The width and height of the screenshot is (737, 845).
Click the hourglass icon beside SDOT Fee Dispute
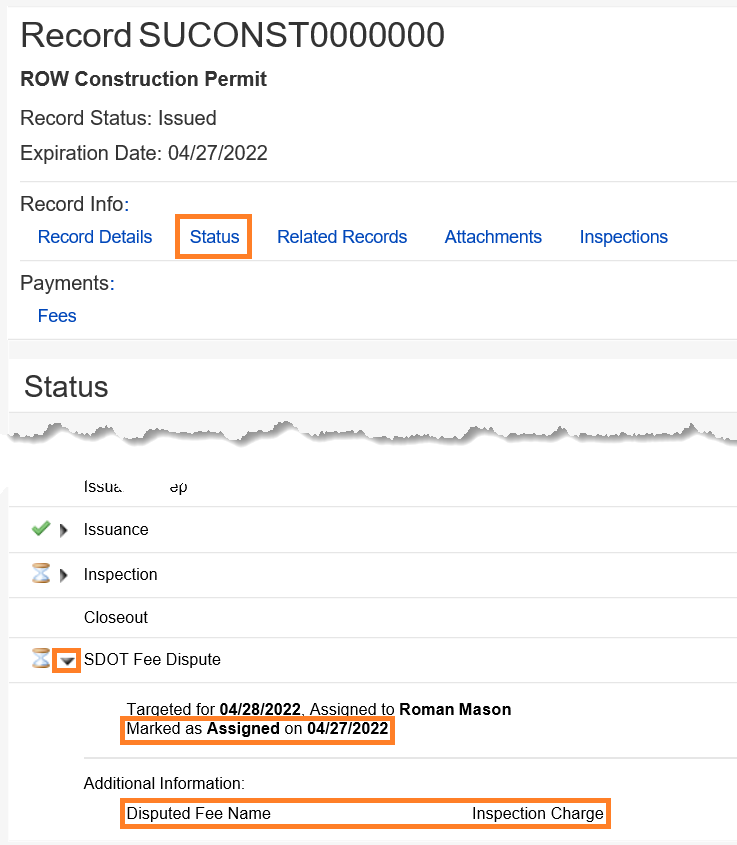click(x=41, y=659)
